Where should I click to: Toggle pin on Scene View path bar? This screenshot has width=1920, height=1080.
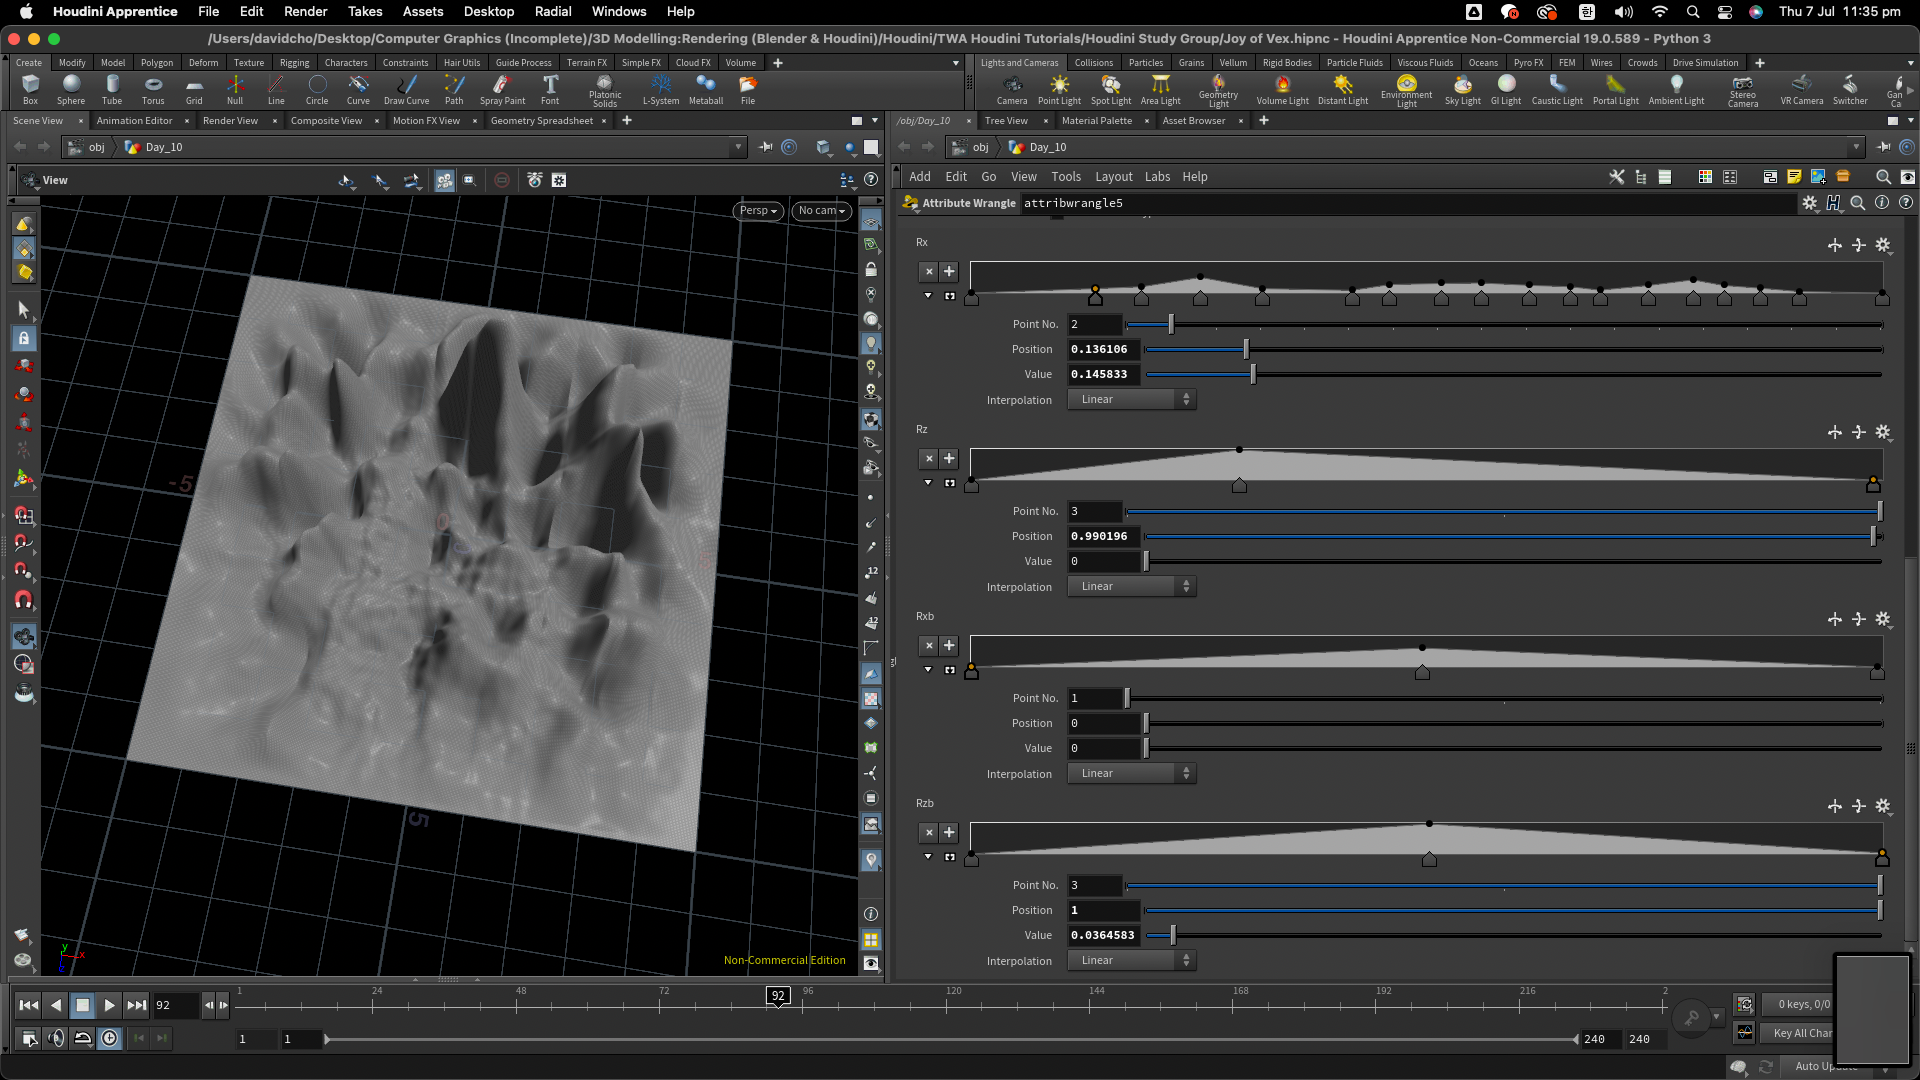click(766, 147)
